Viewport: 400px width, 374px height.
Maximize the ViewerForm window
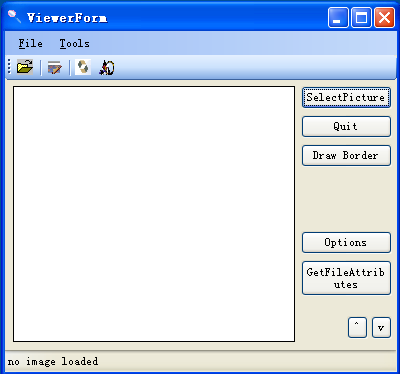pos(361,18)
